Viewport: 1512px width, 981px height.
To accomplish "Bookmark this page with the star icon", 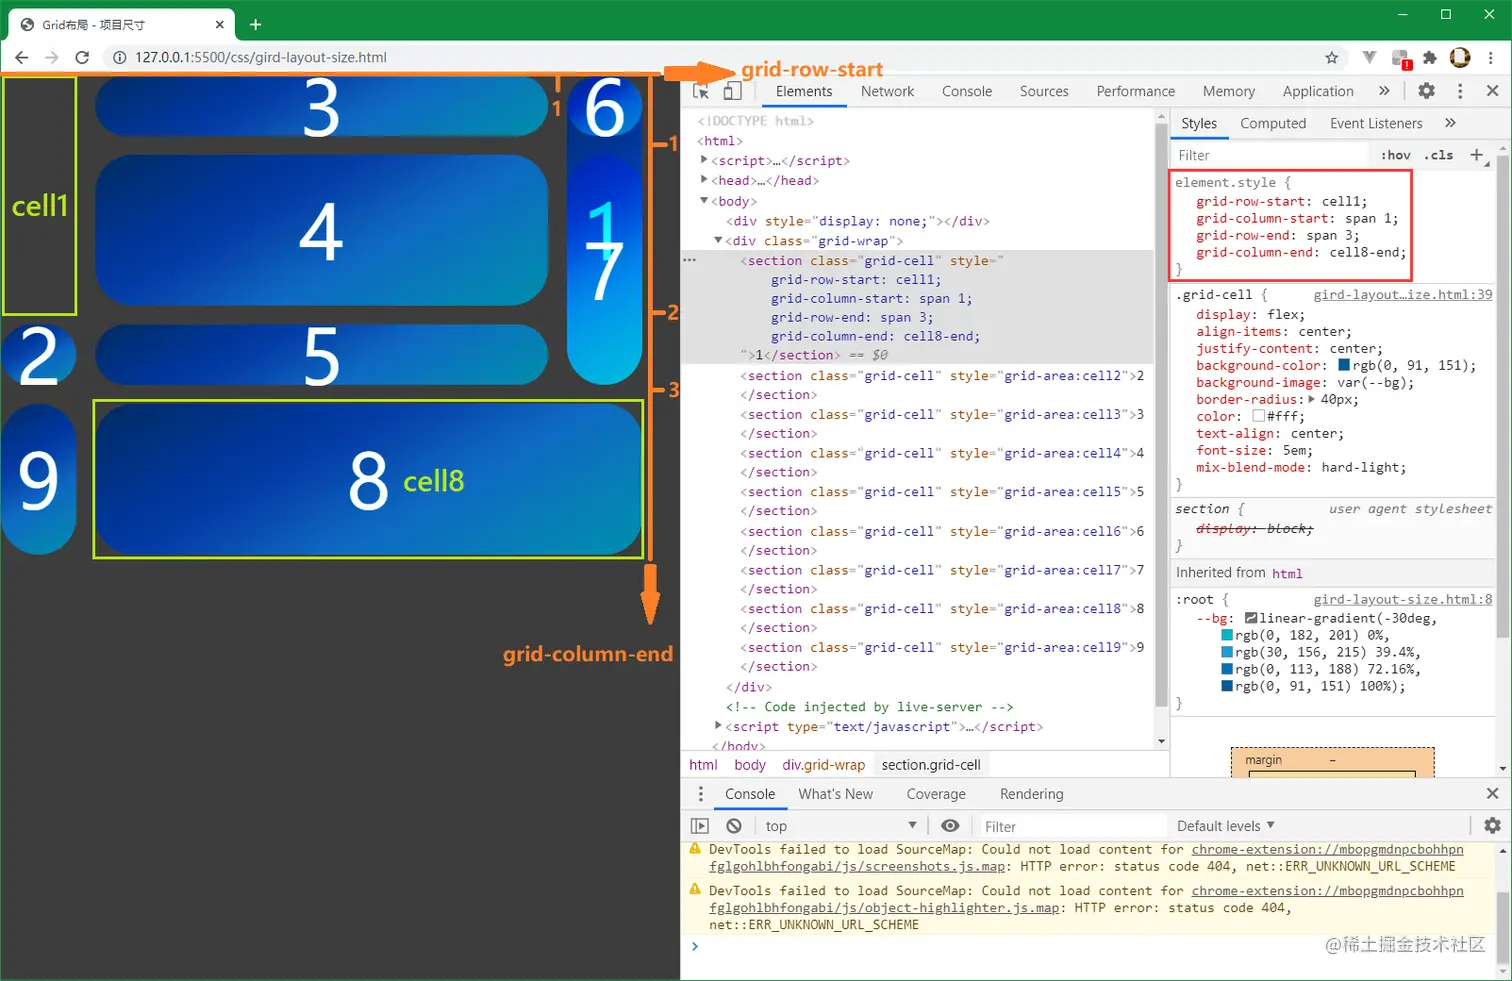I will [1332, 58].
